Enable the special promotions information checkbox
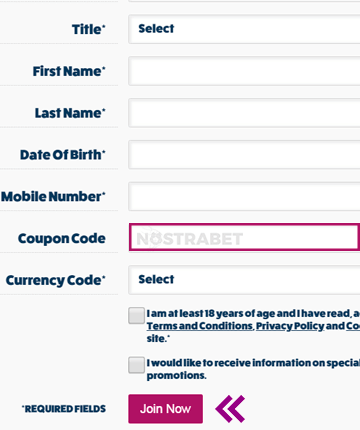The width and height of the screenshot is (360, 430). (x=136, y=365)
